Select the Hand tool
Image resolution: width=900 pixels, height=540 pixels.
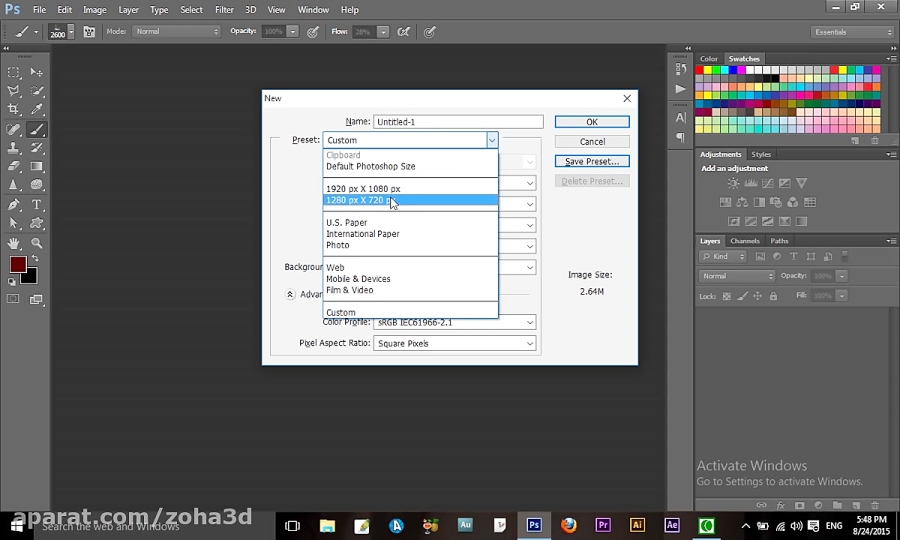[14, 243]
